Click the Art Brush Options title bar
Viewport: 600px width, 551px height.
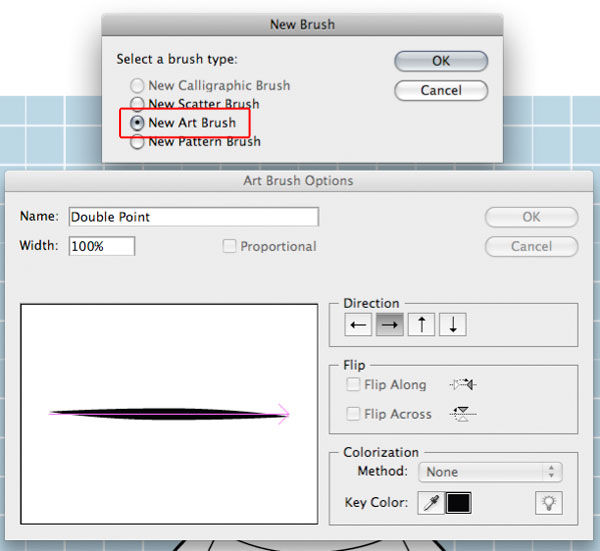(x=298, y=181)
